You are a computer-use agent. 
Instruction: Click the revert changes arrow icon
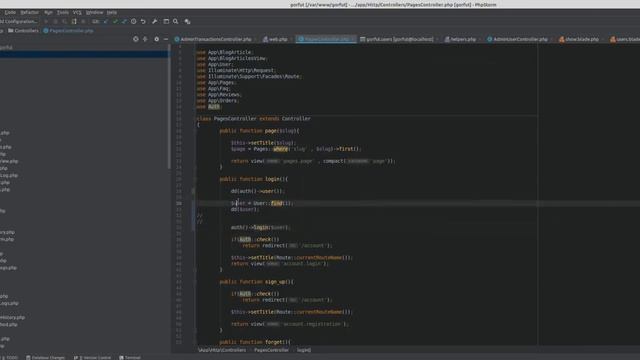click(143, 21)
